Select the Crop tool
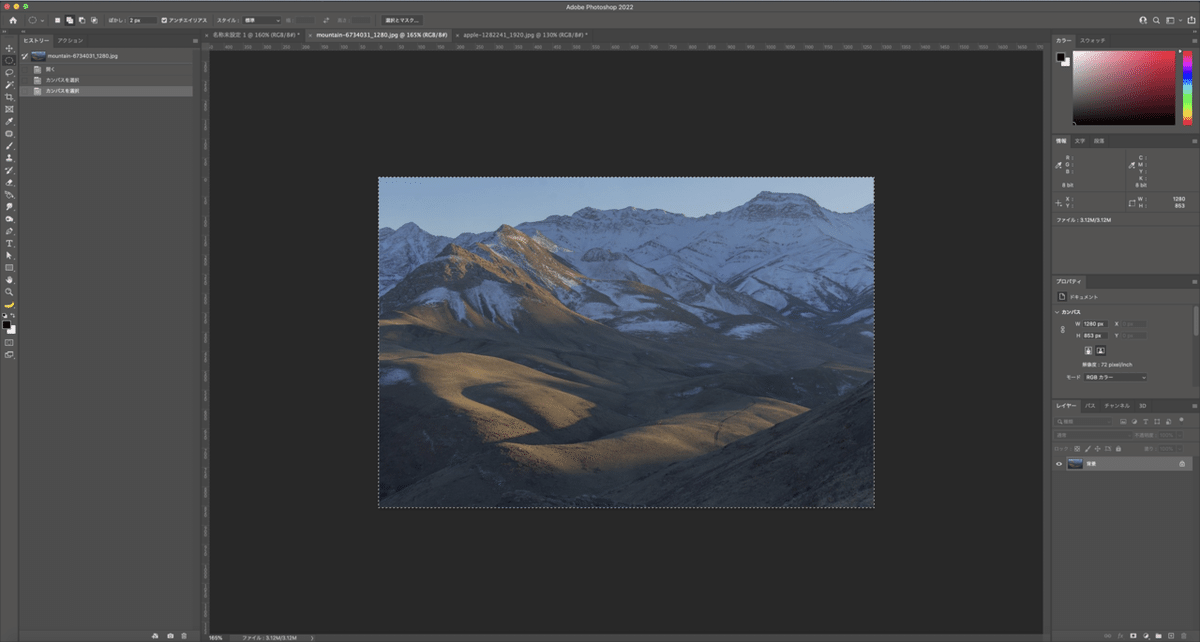Image resolution: width=1200 pixels, height=642 pixels. coord(9,97)
